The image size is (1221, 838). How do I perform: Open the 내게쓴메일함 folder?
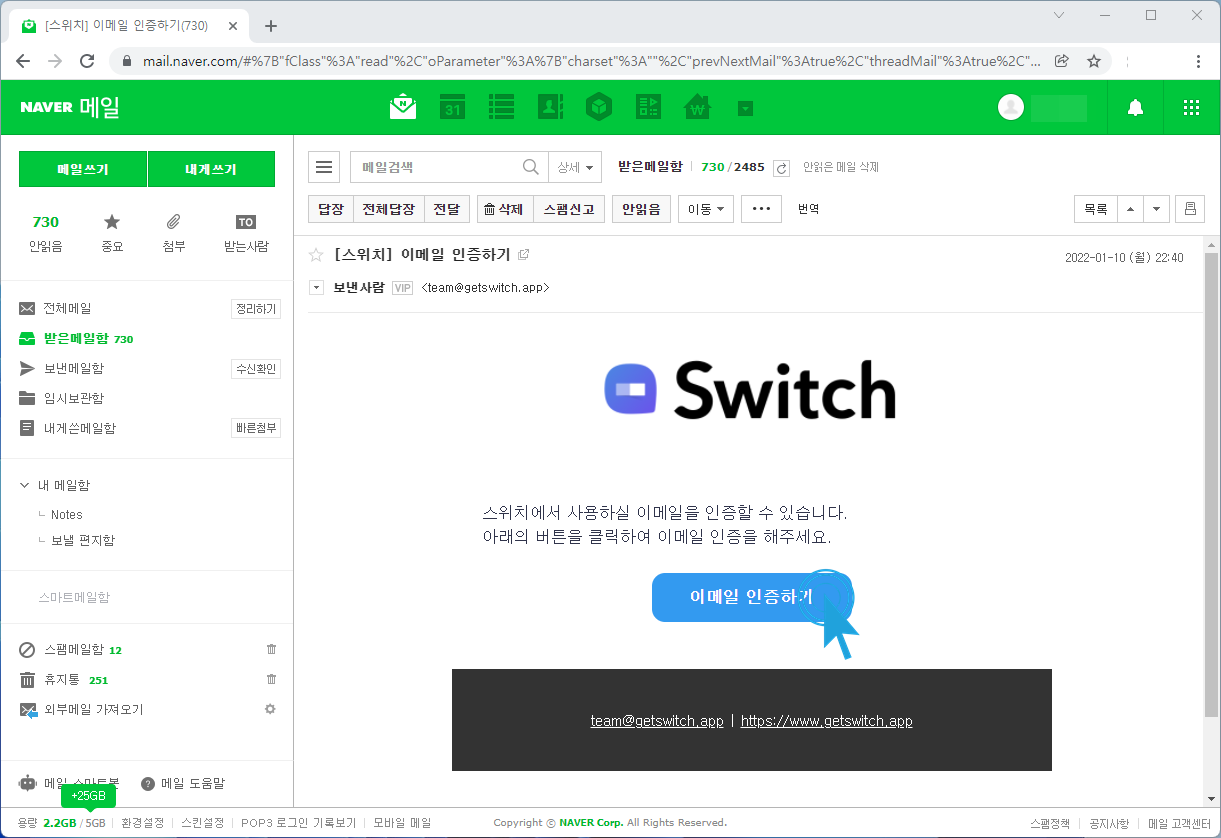coord(79,429)
